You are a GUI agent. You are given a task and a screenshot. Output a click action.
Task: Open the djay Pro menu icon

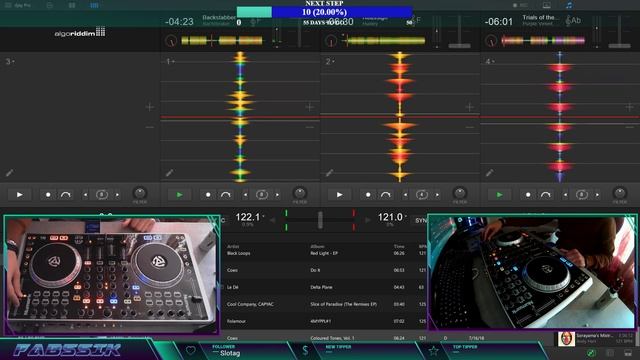[8, 5]
